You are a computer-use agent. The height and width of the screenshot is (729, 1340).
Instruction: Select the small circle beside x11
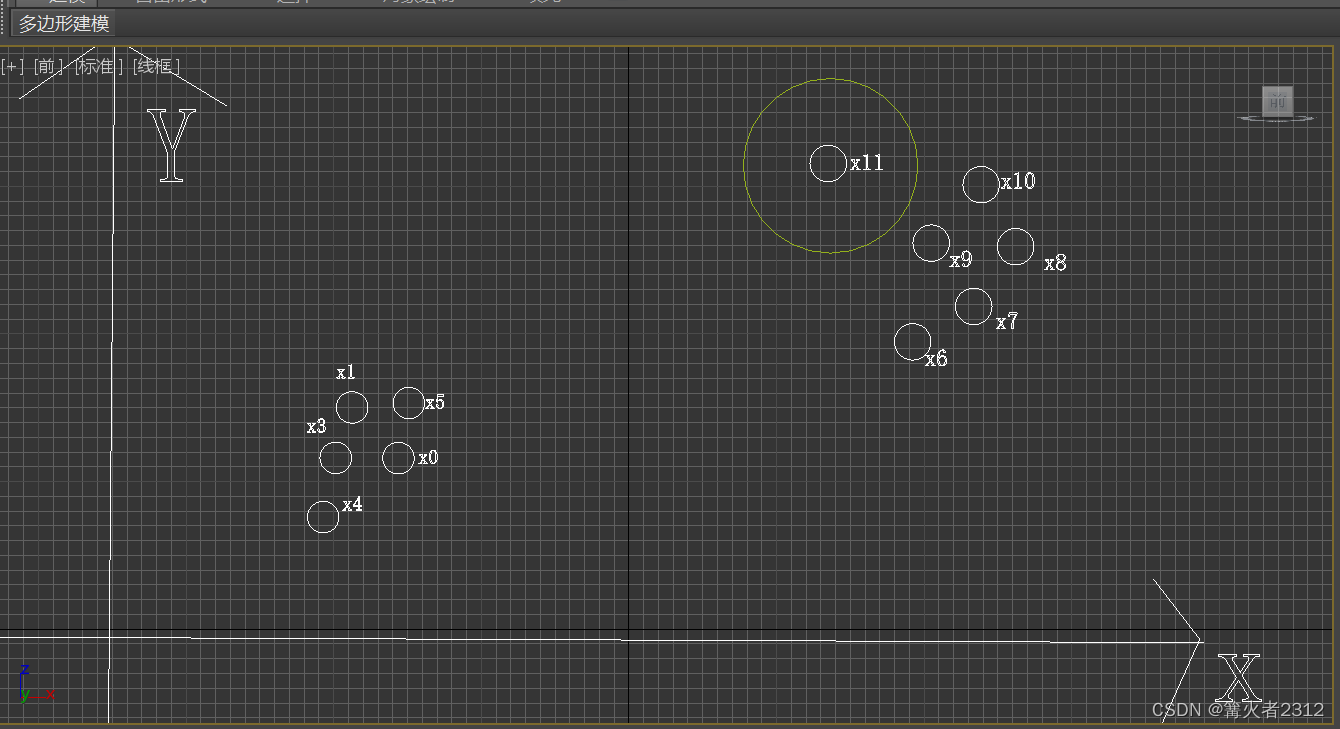[x=828, y=163]
